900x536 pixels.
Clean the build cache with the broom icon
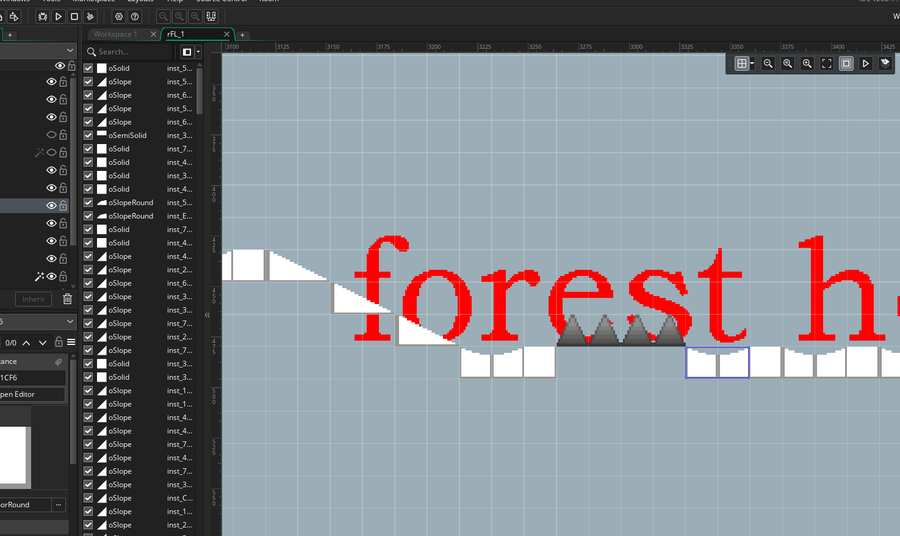coord(90,17)
